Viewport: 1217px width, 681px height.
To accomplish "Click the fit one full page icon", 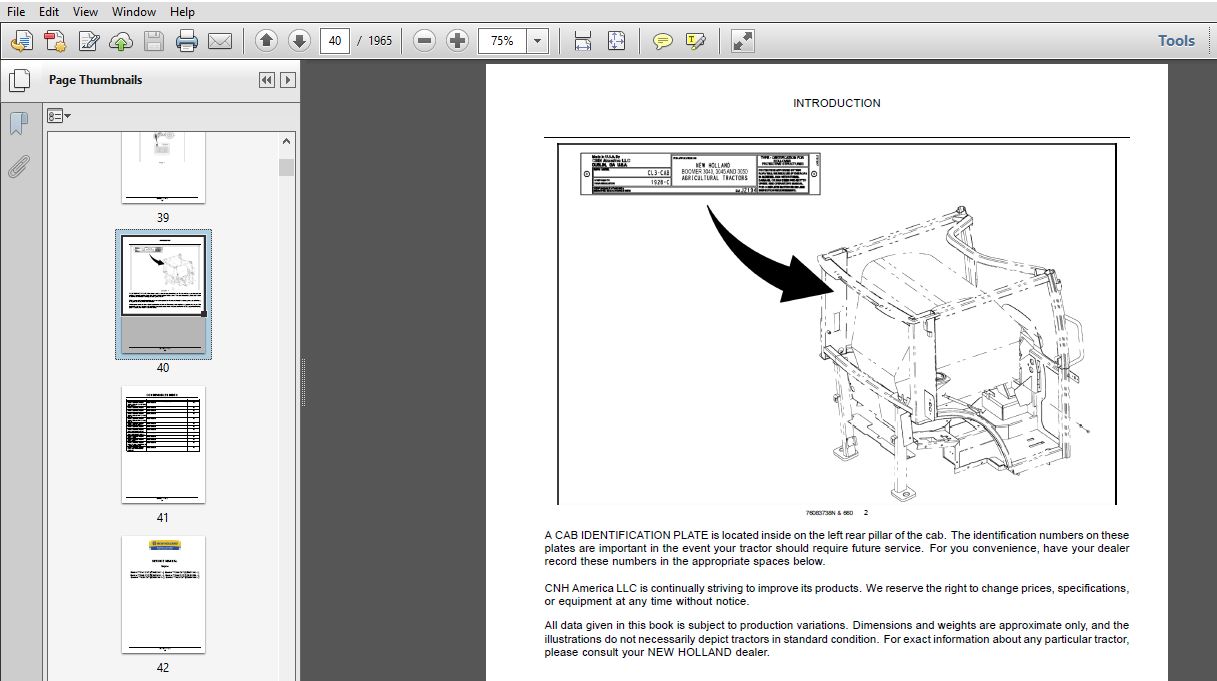I will coord(616,41).
